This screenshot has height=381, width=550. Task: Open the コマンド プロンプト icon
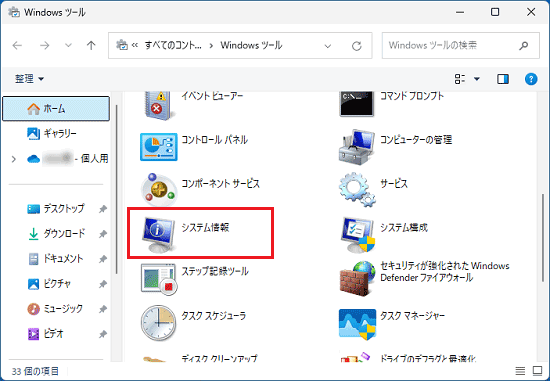pyautogui.click(x=356, y=103)
